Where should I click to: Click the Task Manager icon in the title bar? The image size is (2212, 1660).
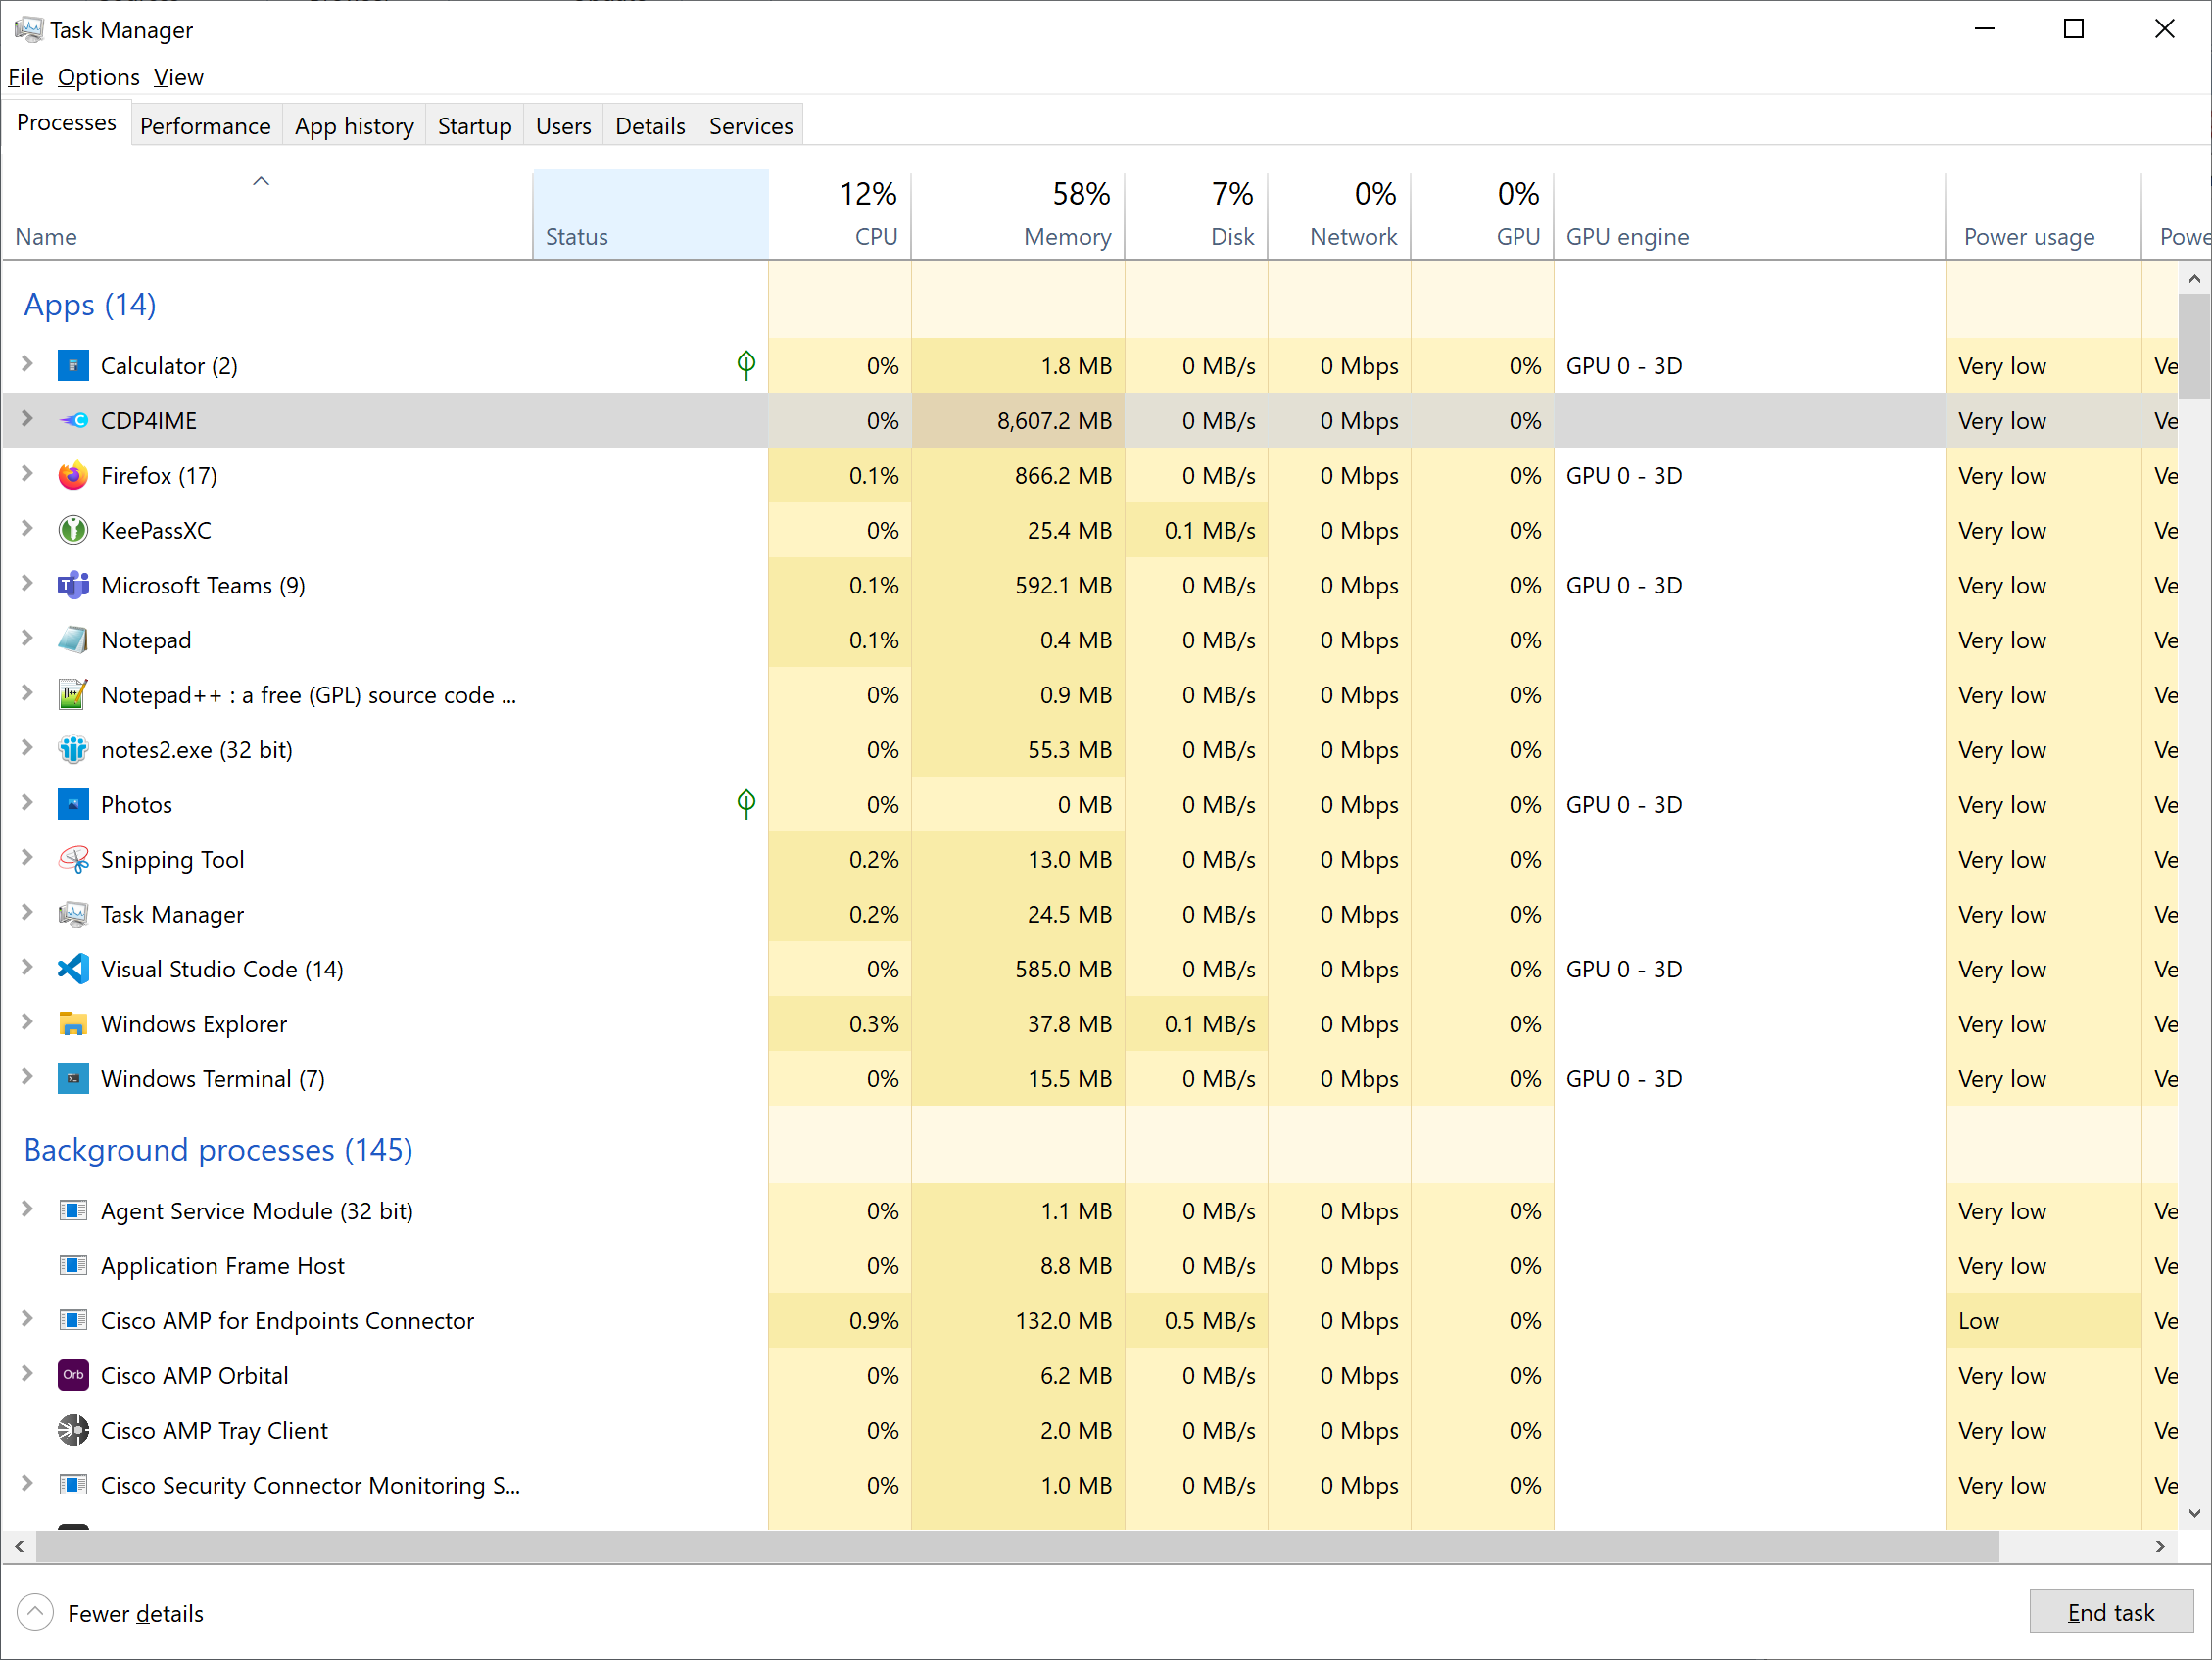point(29,29)
